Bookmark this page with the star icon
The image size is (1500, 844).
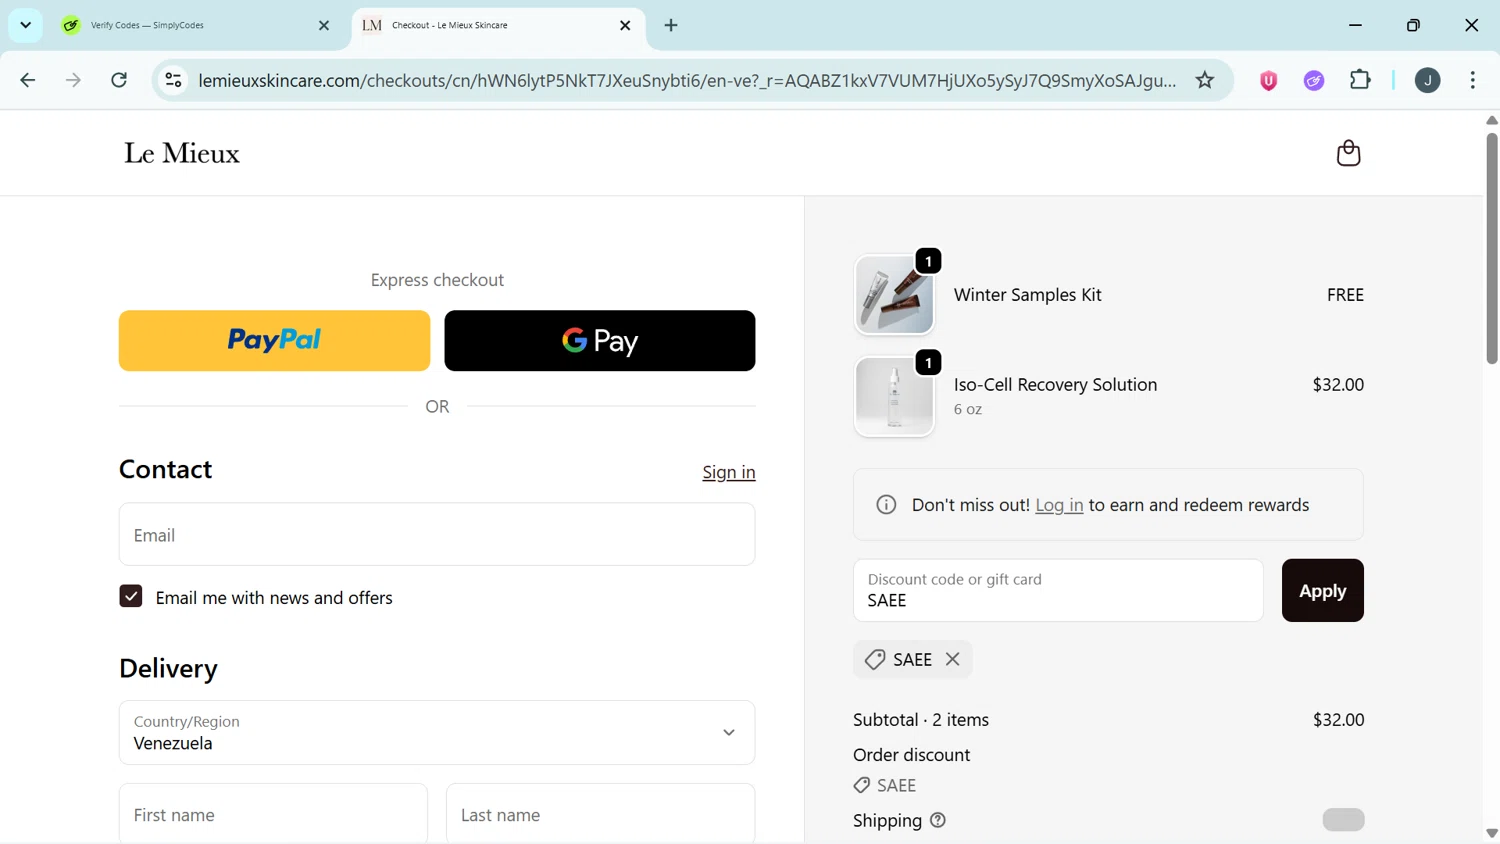tap(1205, 80)
